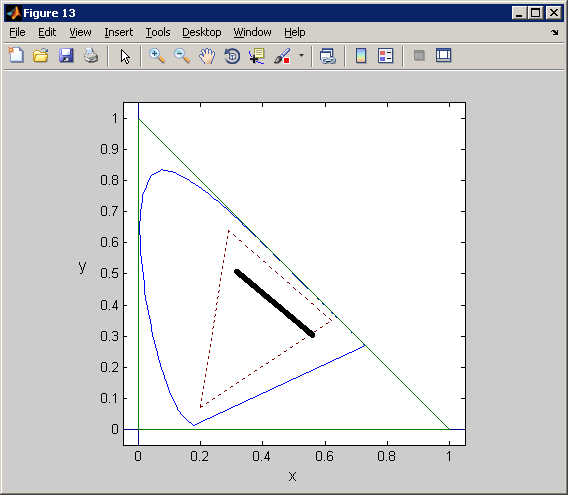
Task: Insert a legend using the toolbar icon
Action: [x=385, y=56]
